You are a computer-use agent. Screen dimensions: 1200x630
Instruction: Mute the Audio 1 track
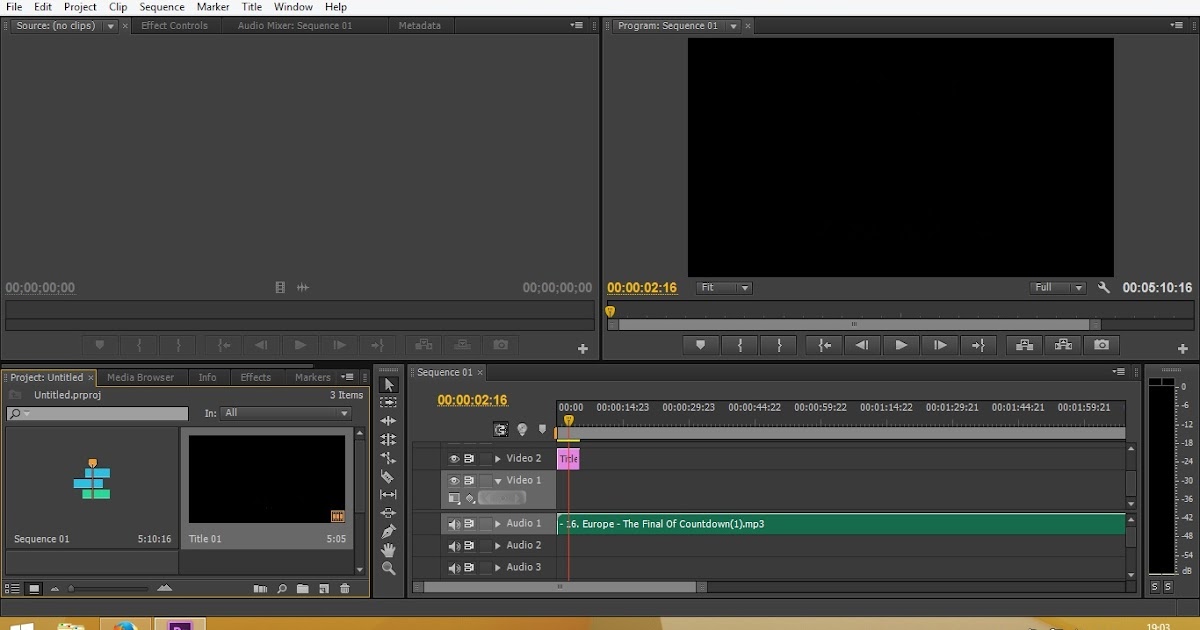pos(453,524)
